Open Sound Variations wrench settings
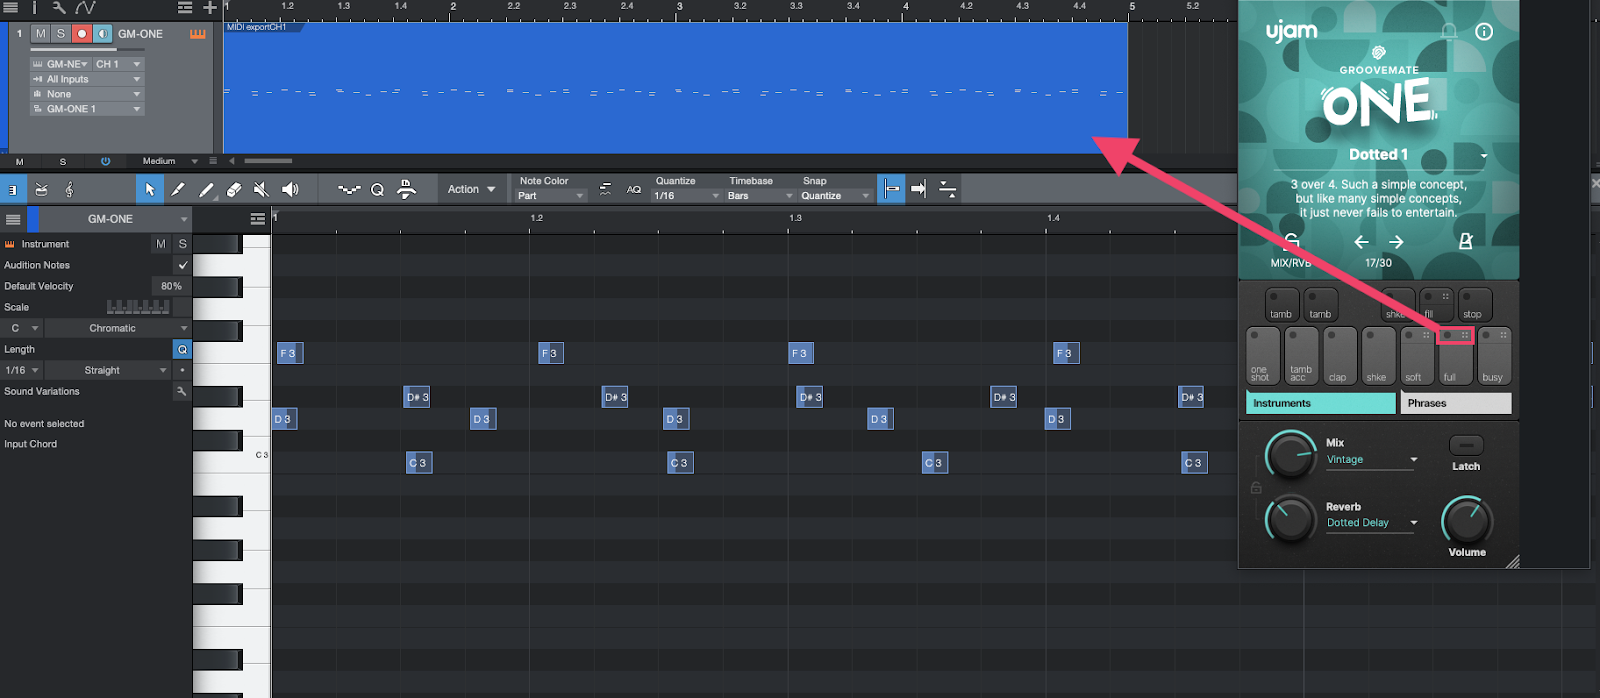The image size is (1600, 698). [x=182, y=391]
